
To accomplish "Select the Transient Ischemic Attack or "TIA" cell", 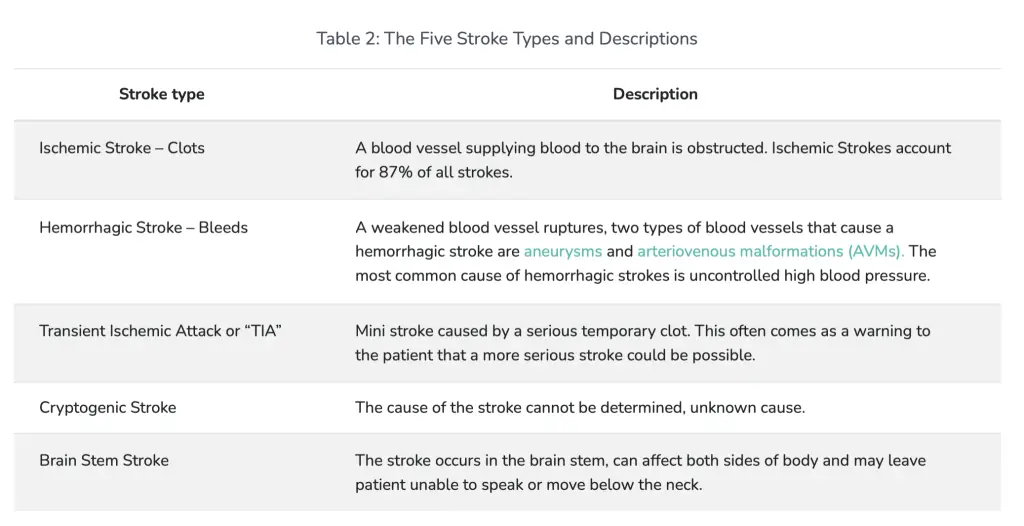I will point(160,331).
